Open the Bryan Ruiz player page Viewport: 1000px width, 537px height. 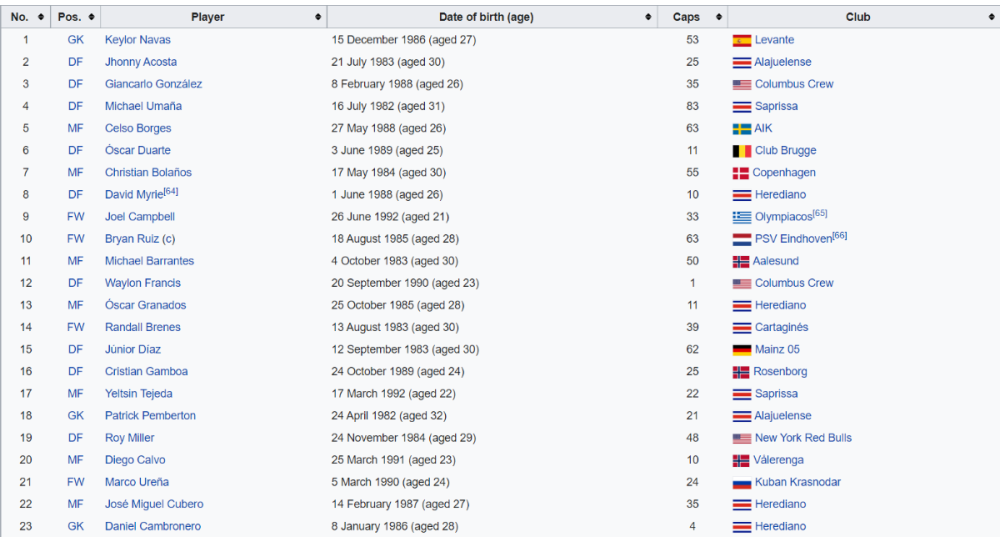pos(132,239)
